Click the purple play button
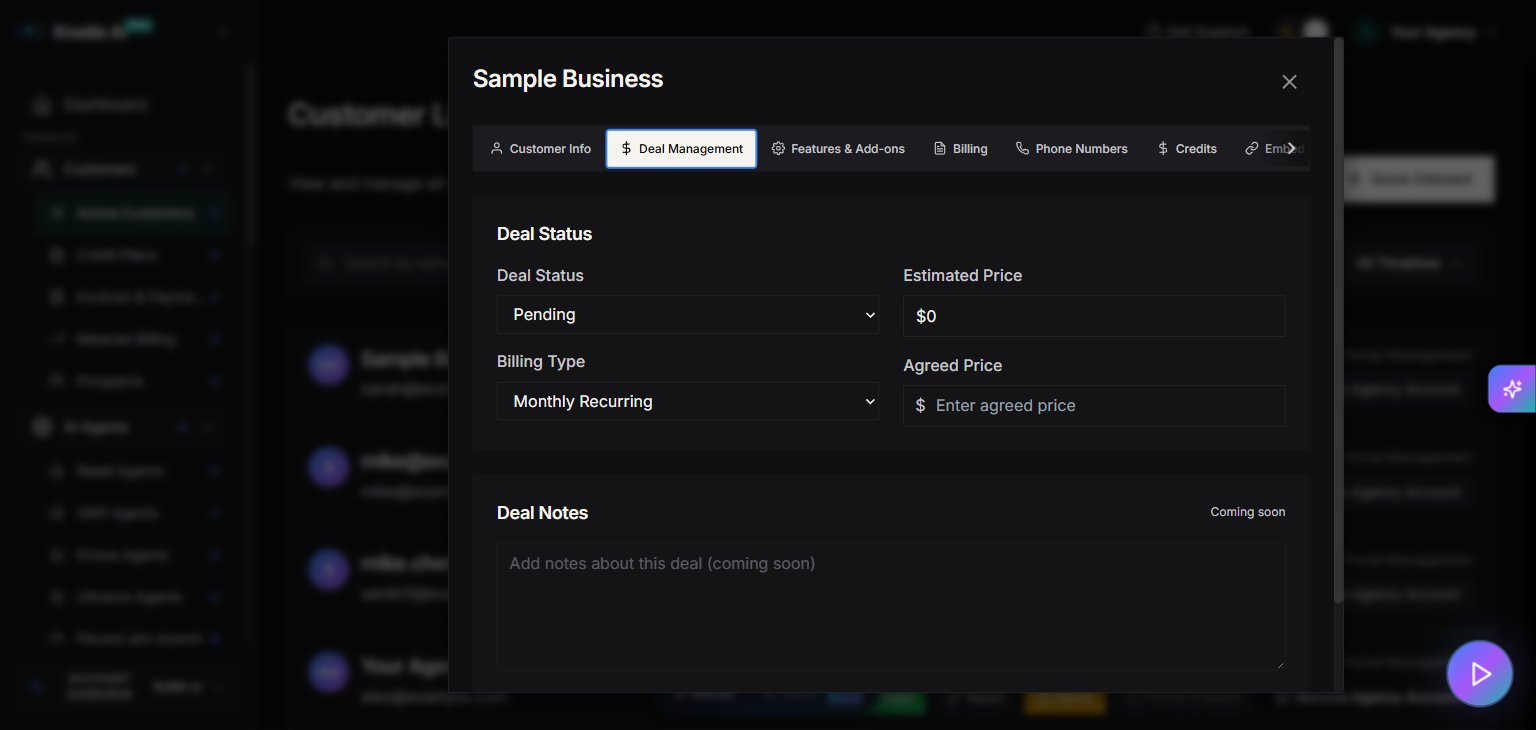The image size is (1536, 730). pos(1480,674)
